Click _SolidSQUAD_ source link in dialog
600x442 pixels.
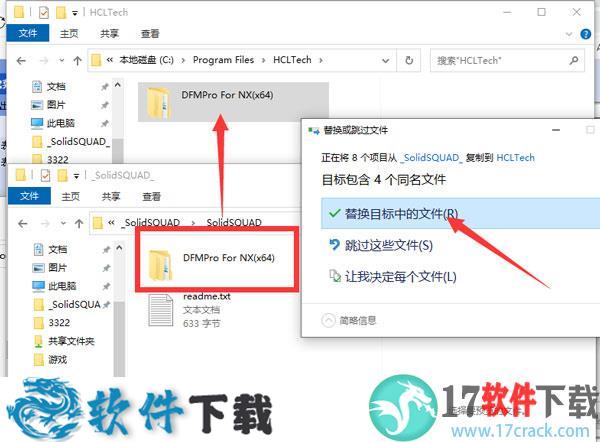pos(432,158)
